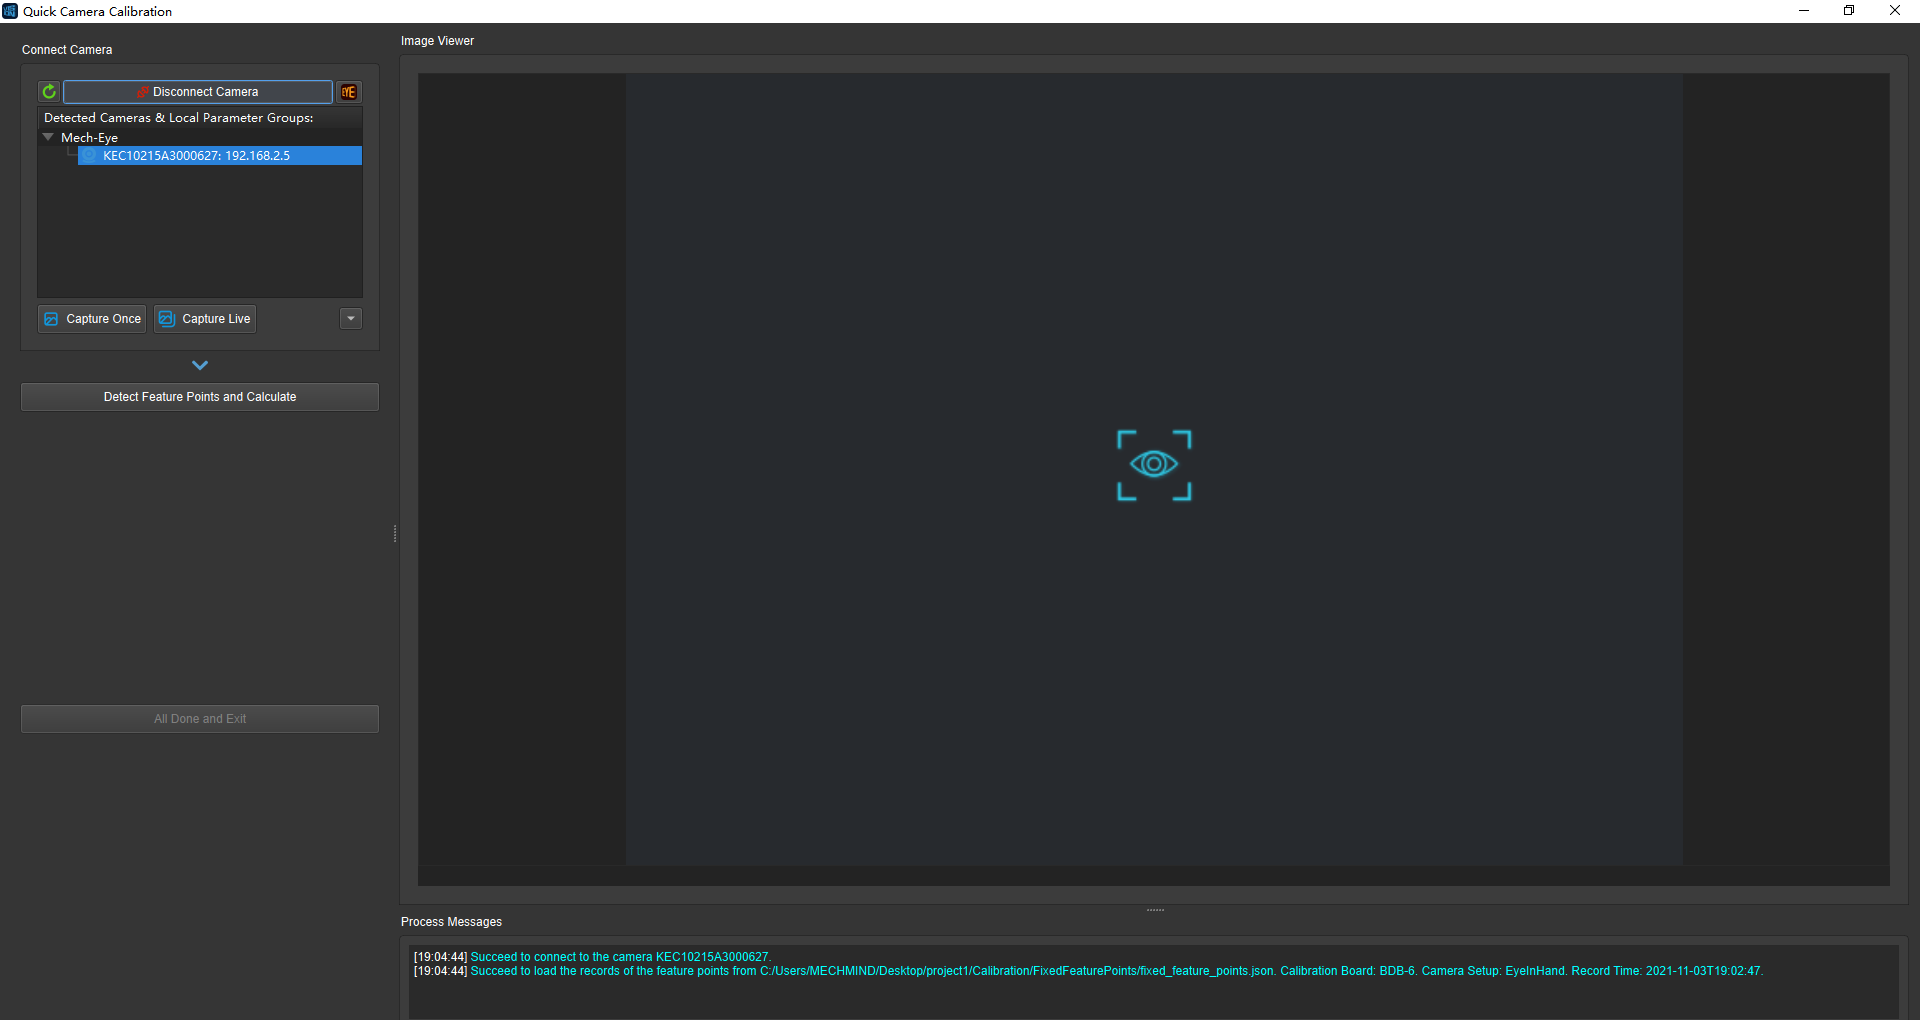
Task: Click the splitter handle above Process Messages
Action: pos(1155,910)
